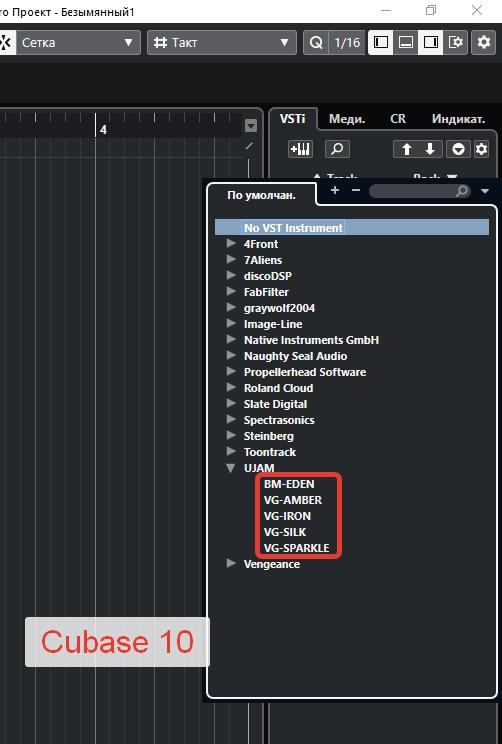Switch to the VSTi tab
Viewport: 502px width, 744px height.
click(x=292, y=119)
